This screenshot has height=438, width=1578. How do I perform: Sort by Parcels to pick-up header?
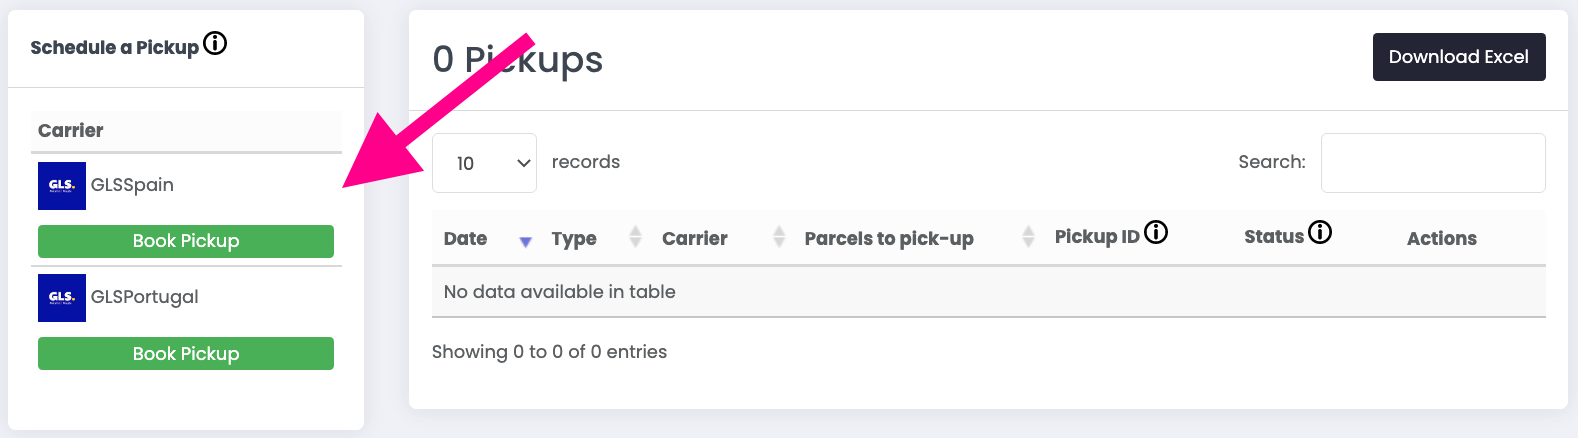889,239
